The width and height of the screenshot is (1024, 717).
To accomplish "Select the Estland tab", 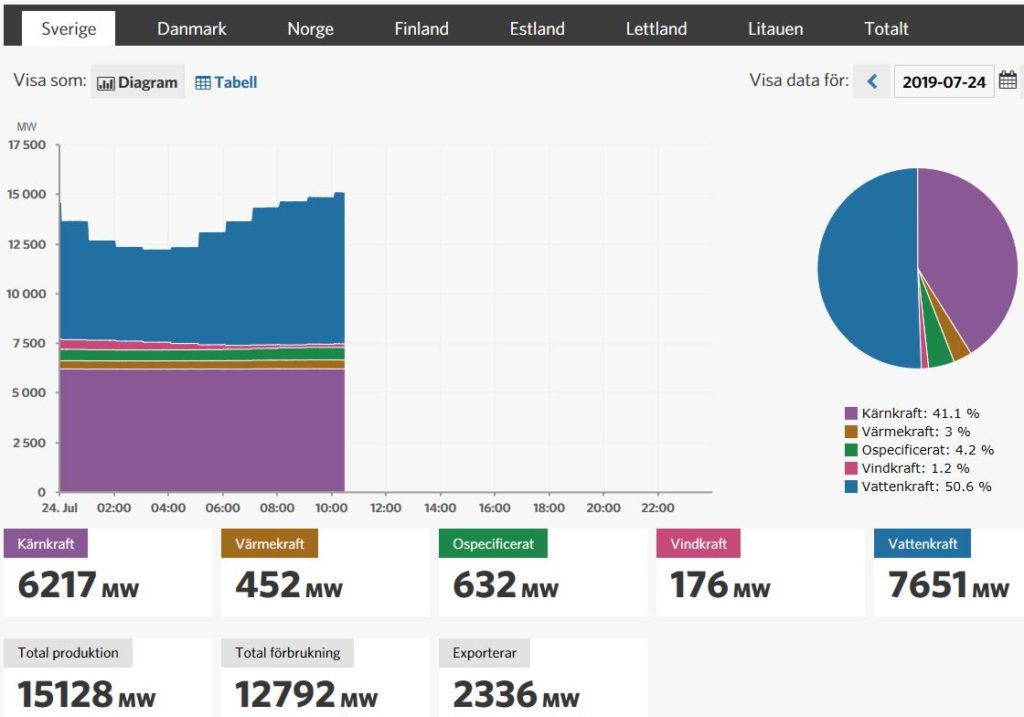I will (x=537, y=29).
